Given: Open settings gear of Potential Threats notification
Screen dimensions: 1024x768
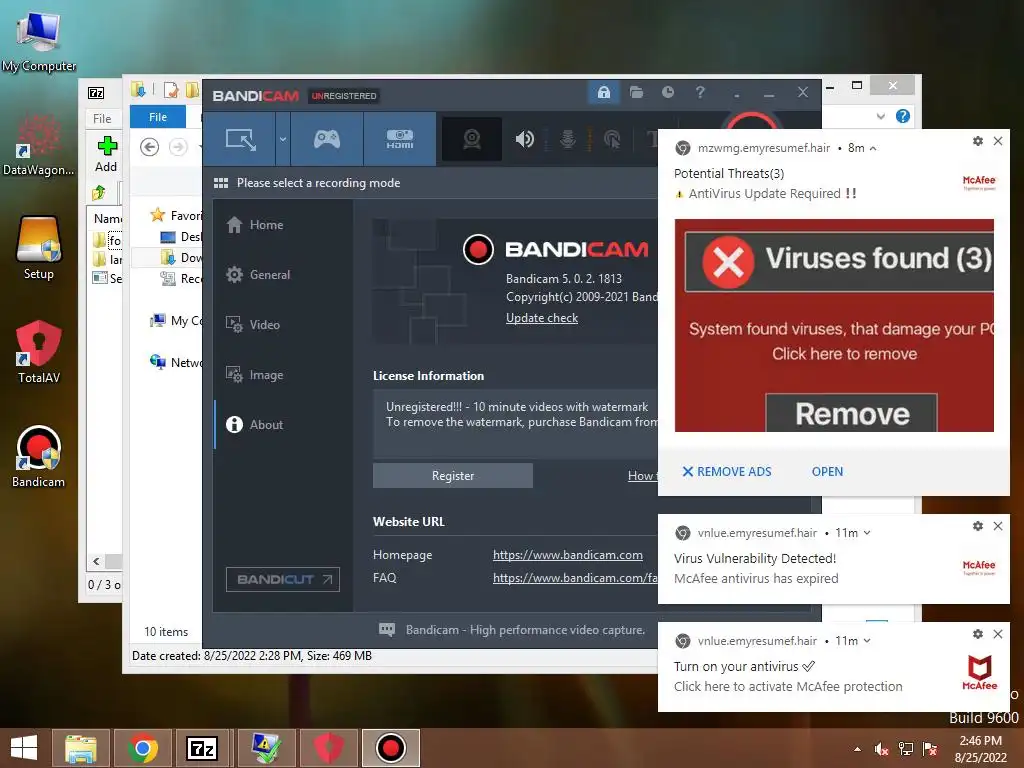Looking at the screenshot, I should point(978,140).
